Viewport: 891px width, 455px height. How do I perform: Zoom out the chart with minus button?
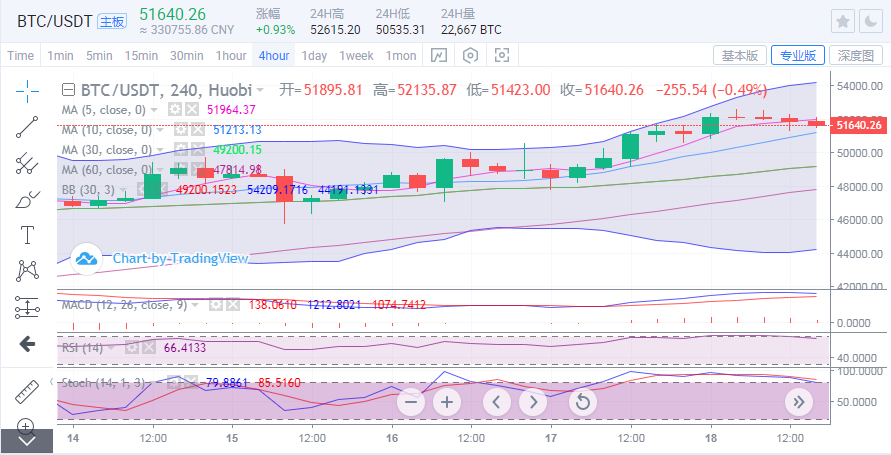(411, 403)
